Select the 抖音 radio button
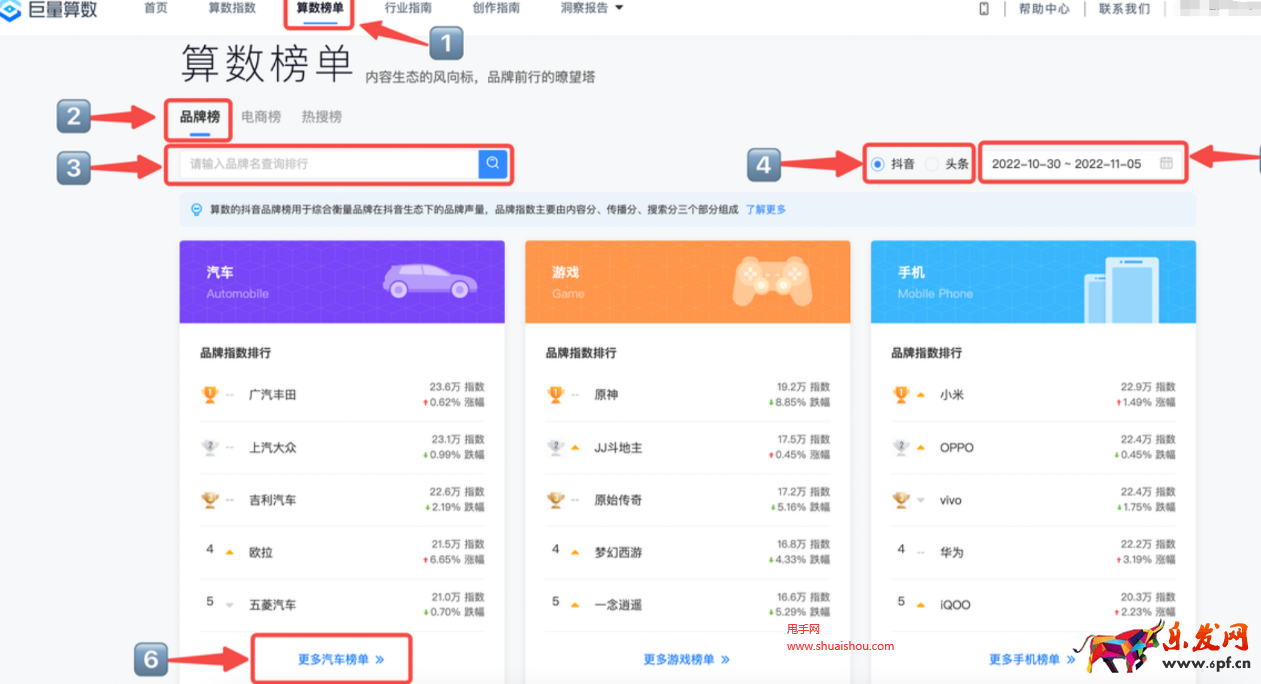 coord(877,164)
